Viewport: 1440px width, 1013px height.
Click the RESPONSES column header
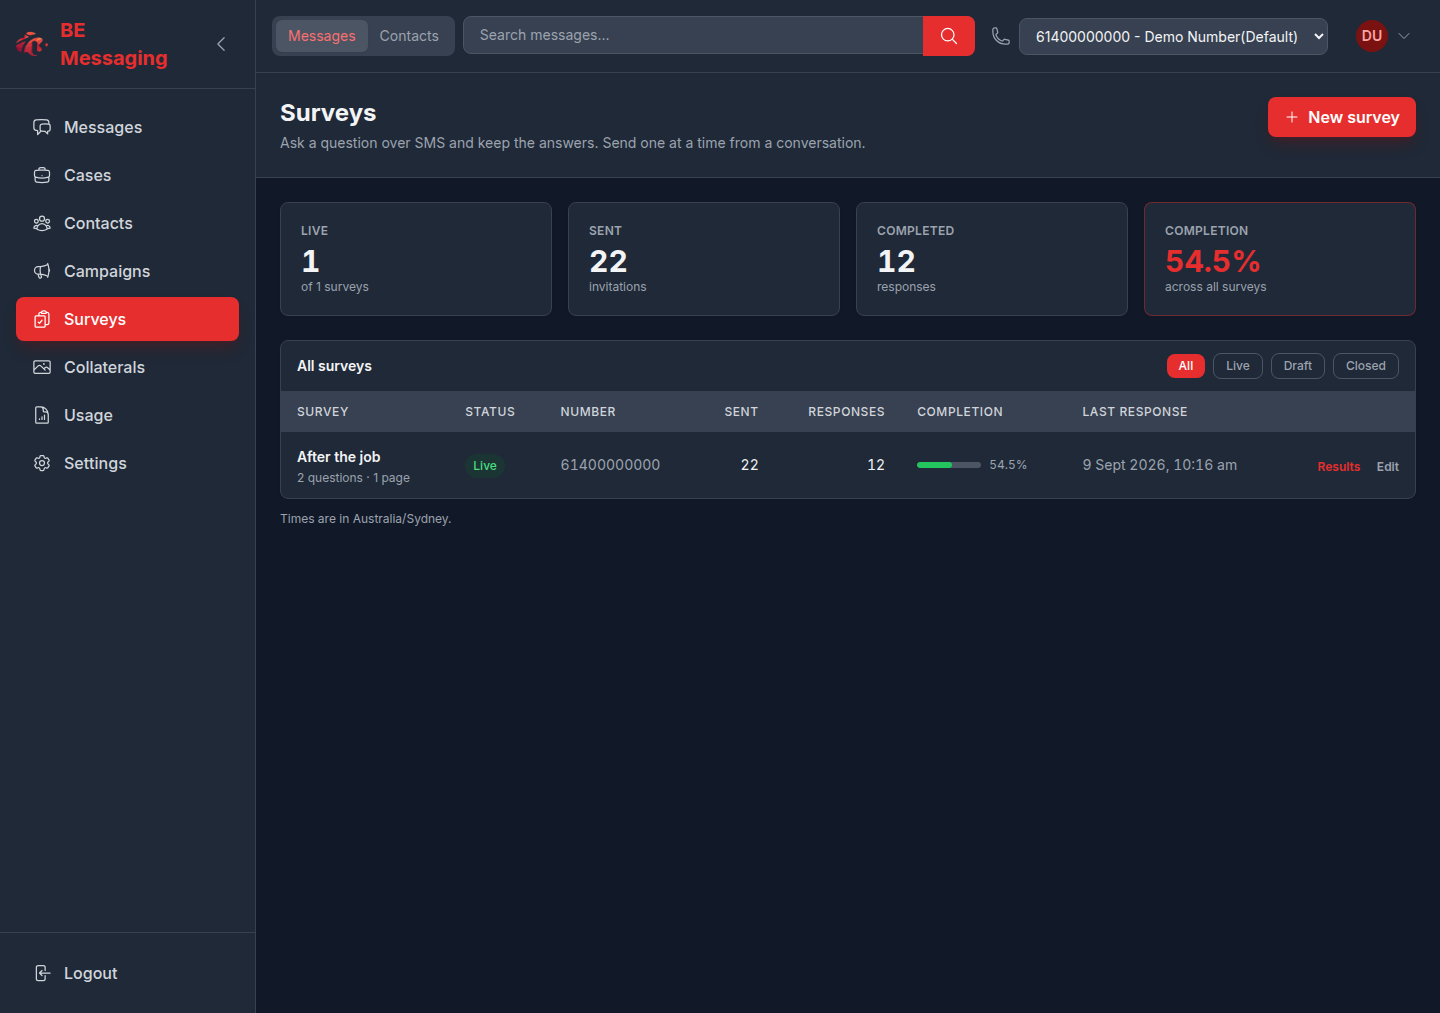846,412
